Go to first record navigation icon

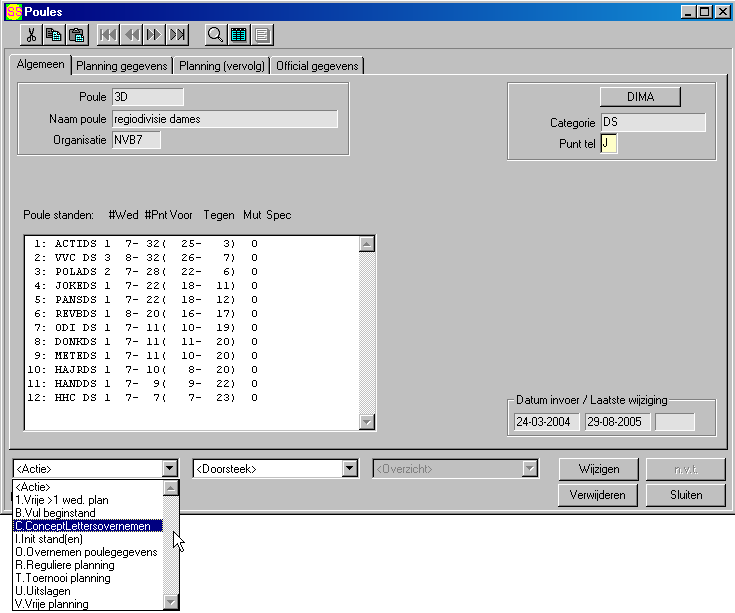click(108, 35)
